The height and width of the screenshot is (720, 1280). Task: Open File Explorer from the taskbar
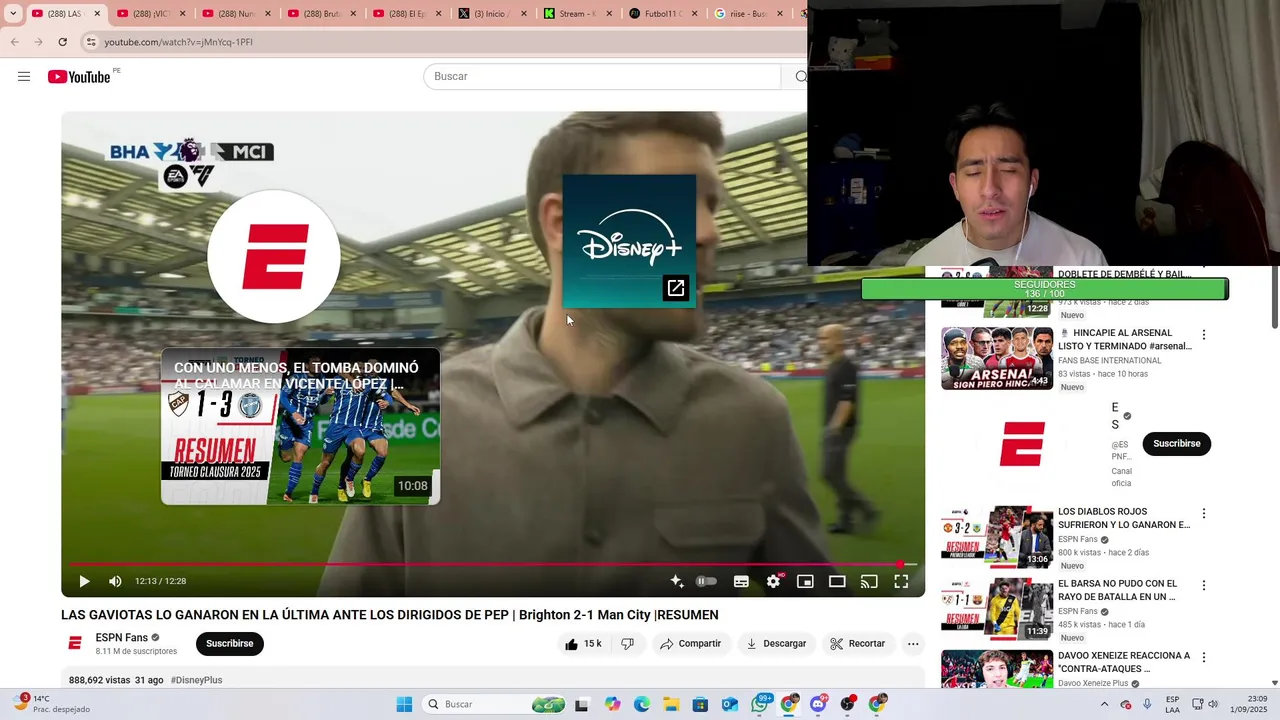click(671, 704)
